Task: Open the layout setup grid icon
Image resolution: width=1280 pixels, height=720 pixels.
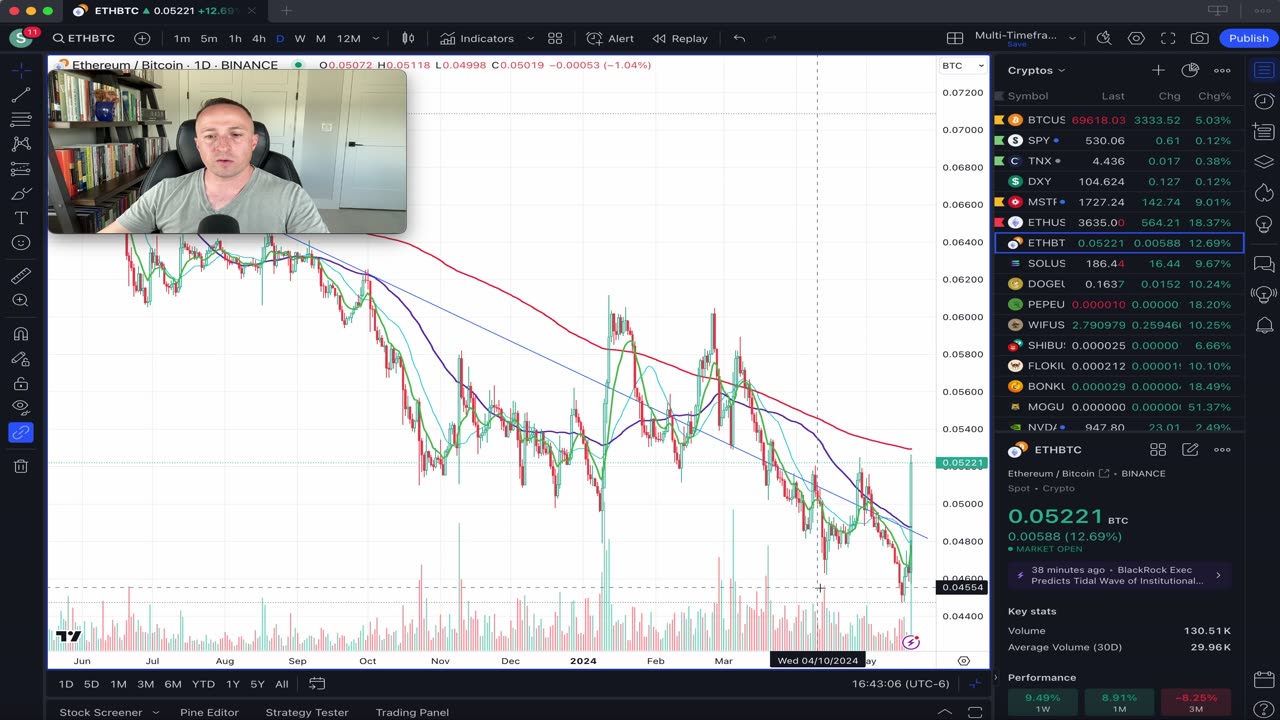Action: point(955,38)
